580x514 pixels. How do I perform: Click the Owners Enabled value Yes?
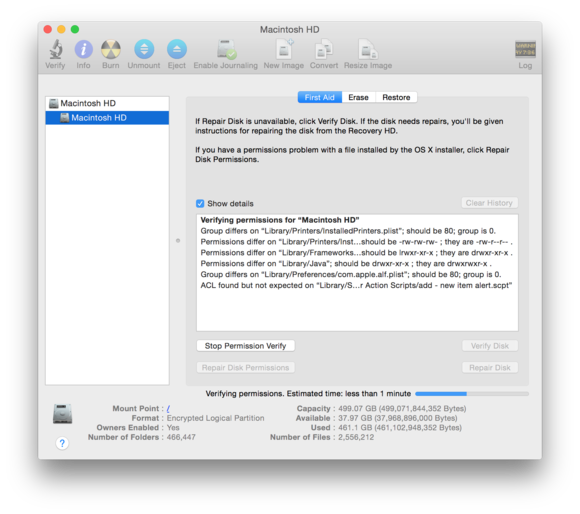point(173,428)
